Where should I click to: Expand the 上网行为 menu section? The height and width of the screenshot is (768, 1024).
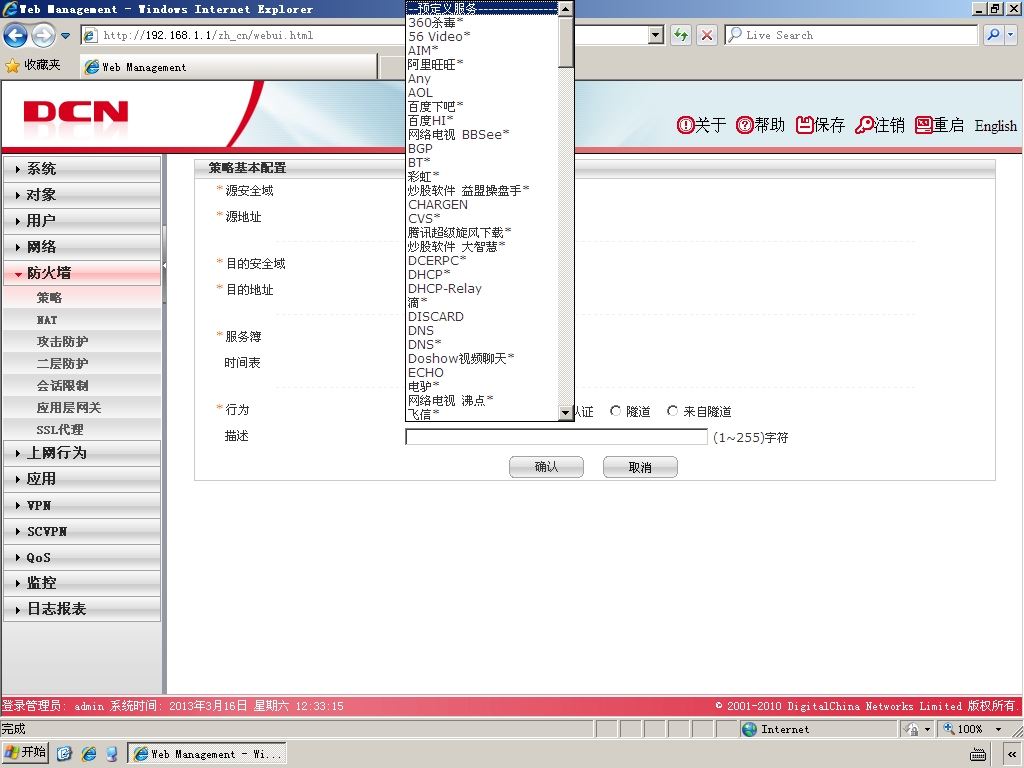coord(82,453)
